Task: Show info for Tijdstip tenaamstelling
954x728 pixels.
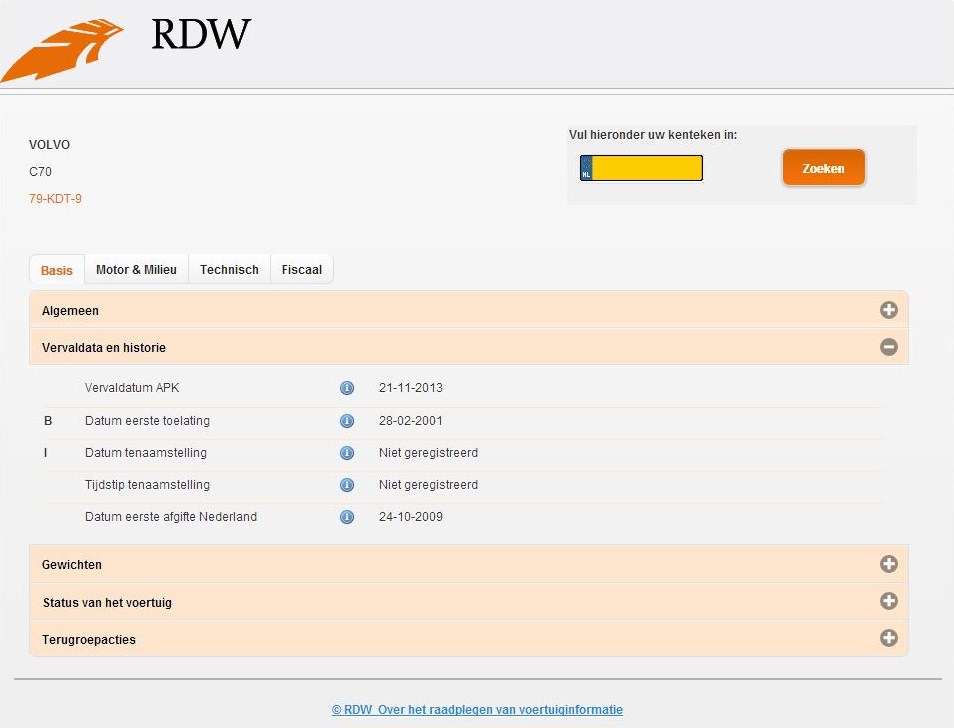Action: point(347,485)
